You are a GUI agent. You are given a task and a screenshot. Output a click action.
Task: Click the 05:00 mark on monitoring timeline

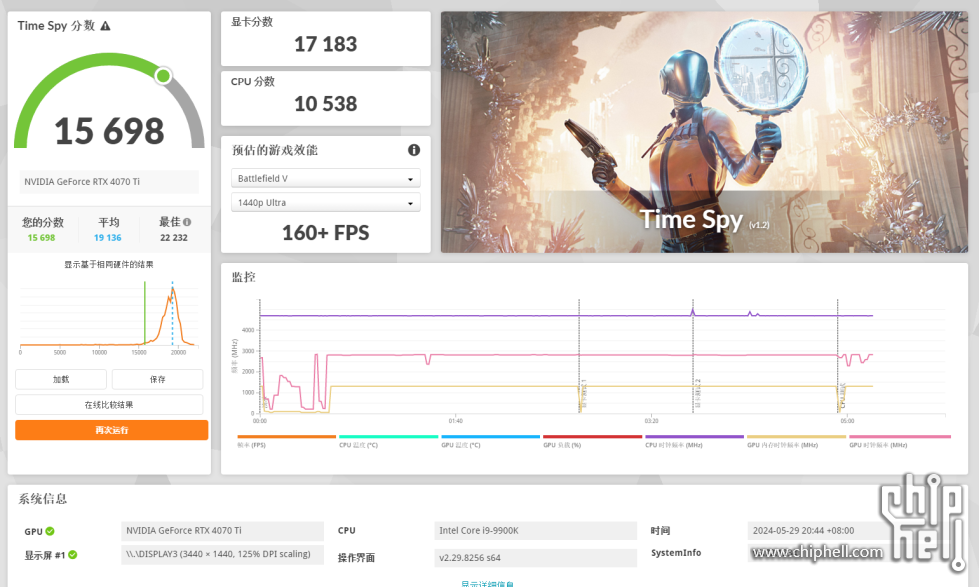coord(847,421)
